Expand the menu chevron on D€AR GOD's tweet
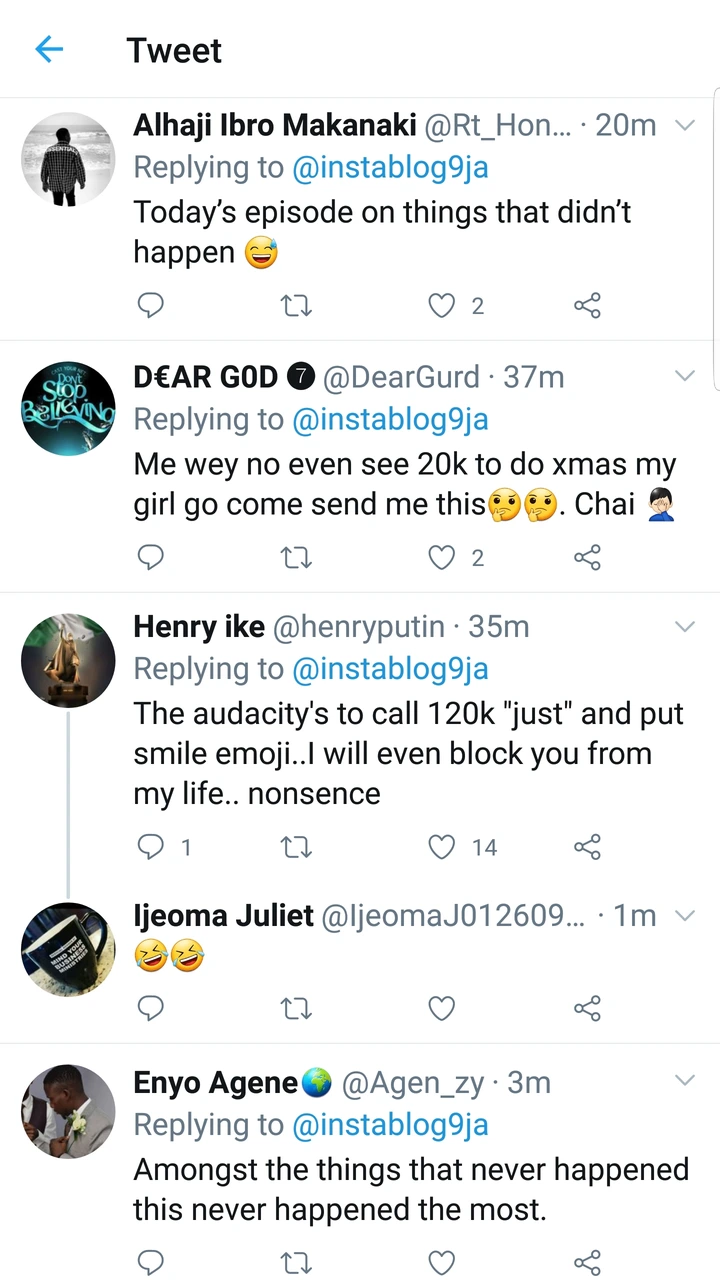The image size is (720, 1280). pos(685,376)
